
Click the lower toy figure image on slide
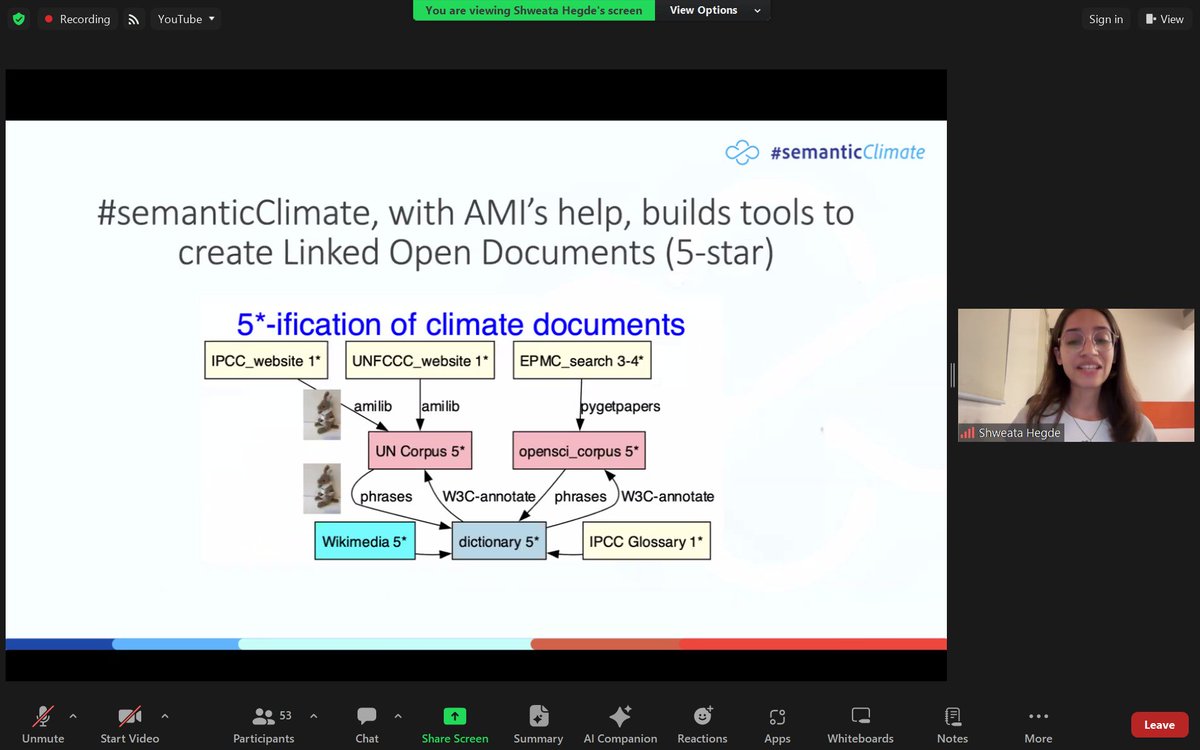pyautogui.click(x=322, y=489)
